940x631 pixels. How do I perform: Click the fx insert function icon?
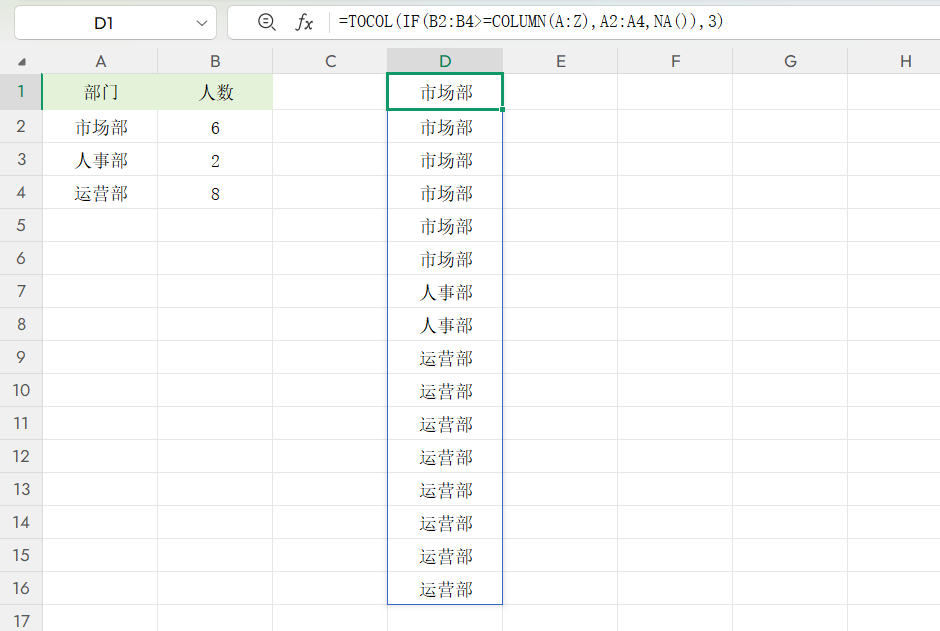[x=303, y=22]
